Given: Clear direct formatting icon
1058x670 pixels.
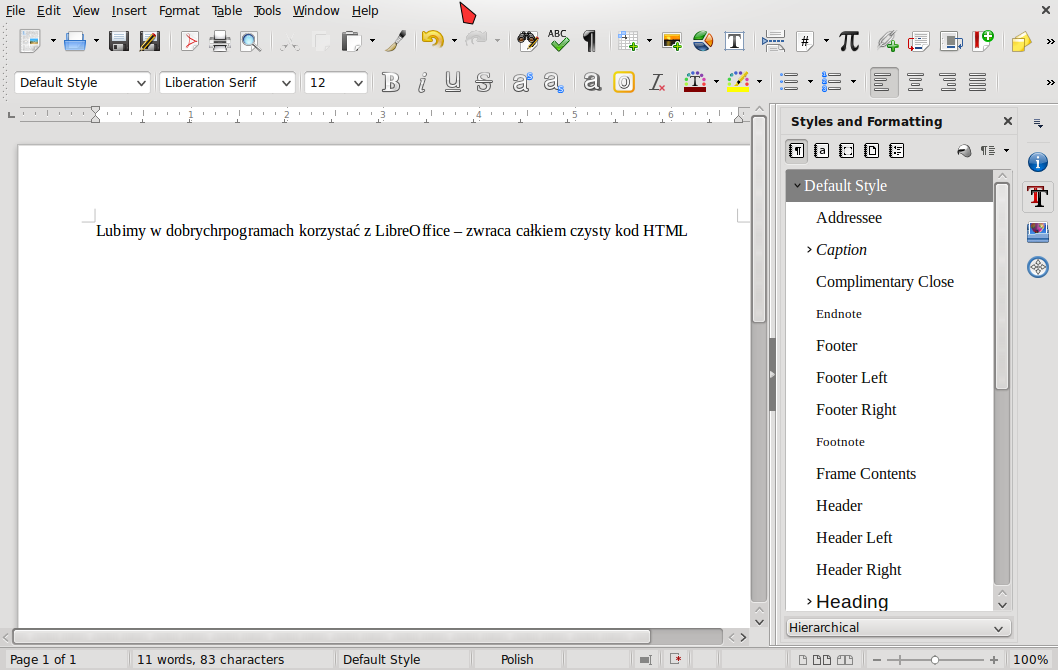Looking at the screenshot, I should pos(657,82).
